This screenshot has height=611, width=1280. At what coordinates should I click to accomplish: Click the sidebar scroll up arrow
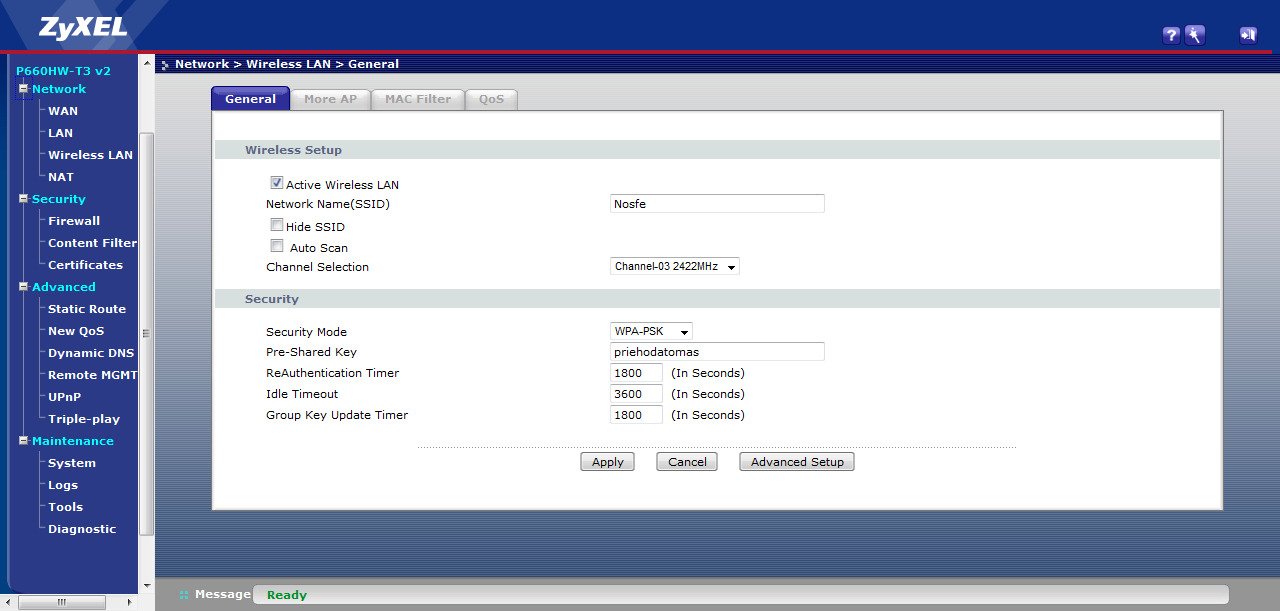pyautogui.click(x=147, y=63)
